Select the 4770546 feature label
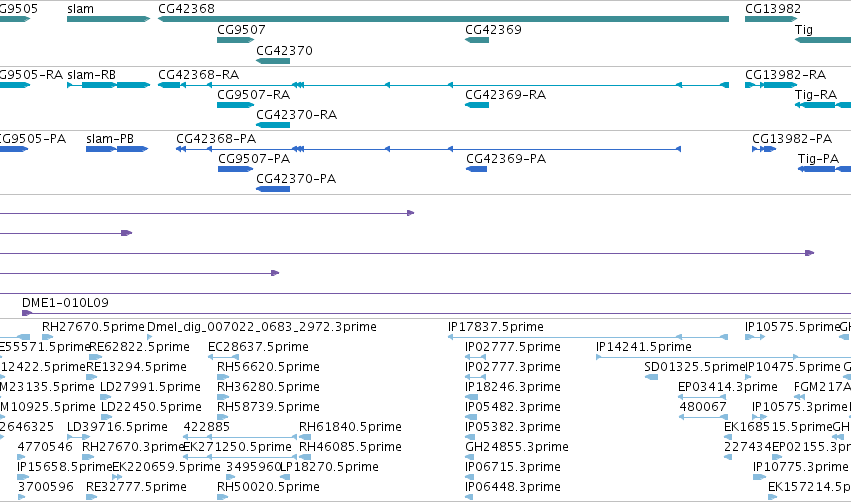The image size is (851, 502). point(45,448)
